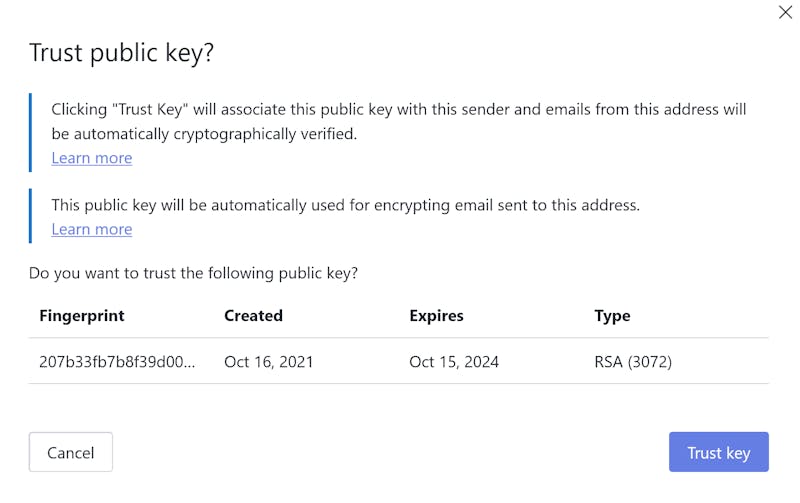800x503 pixels.
Task: Click the Created column header
Action: pos(253,316)
